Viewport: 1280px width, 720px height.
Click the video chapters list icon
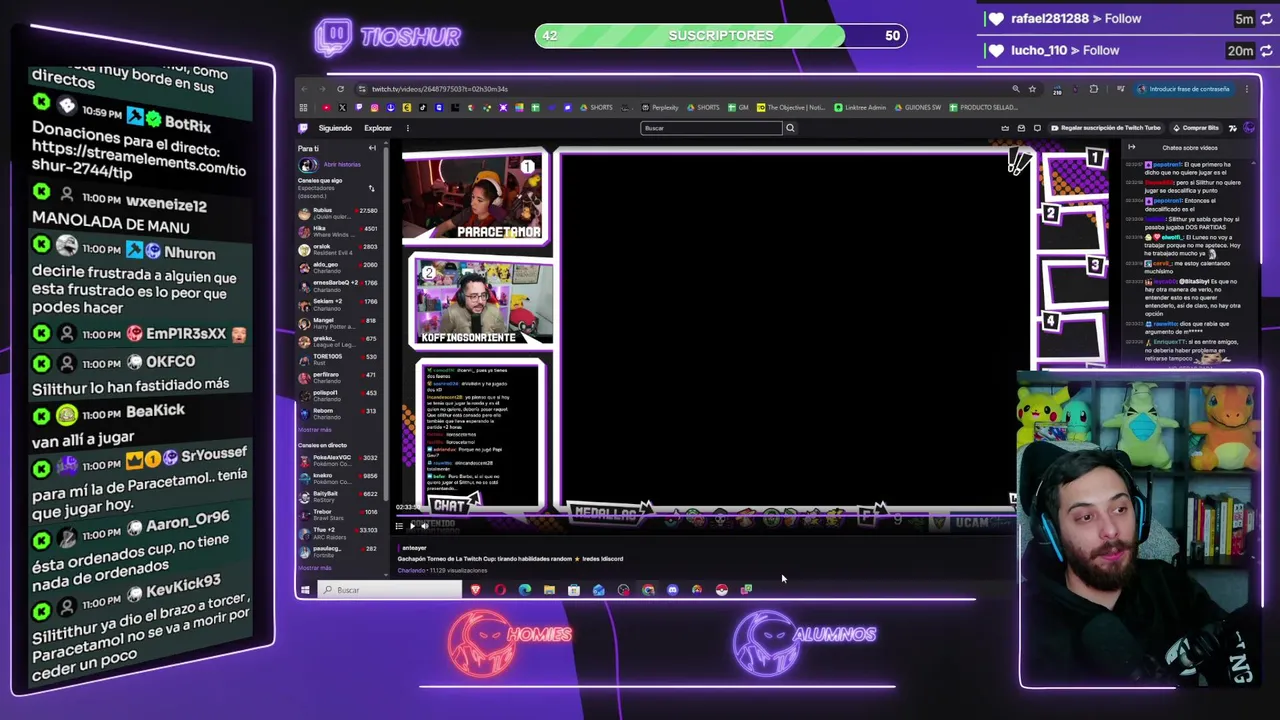point(399,526)
